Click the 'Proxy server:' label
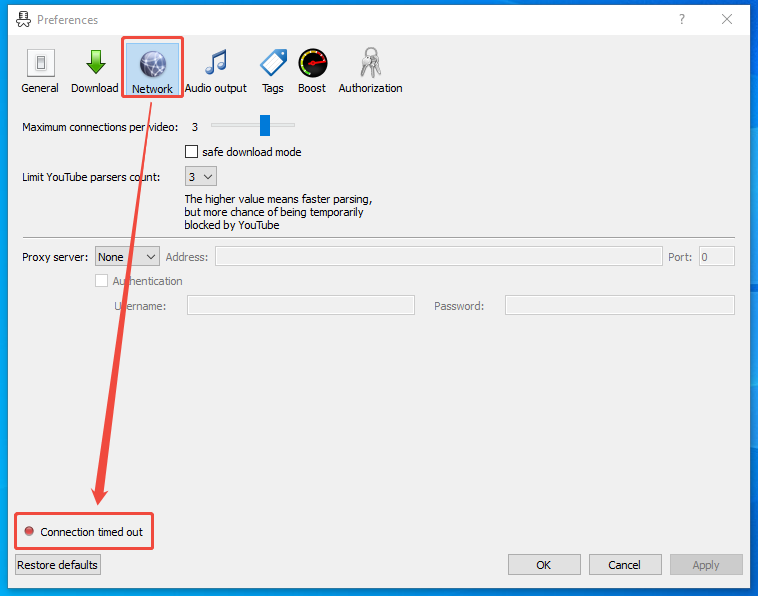Viewport: 758px width, 596px height. point(55,257)
